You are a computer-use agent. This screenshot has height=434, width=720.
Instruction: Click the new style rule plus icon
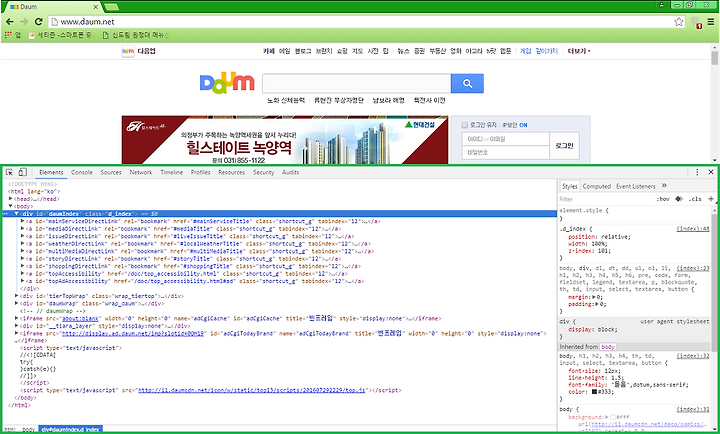pos(711,199)
